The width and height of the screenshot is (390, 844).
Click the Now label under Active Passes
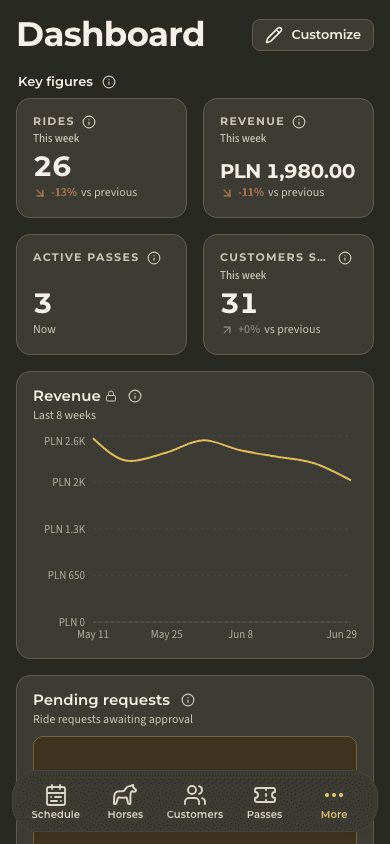(x=44, y=329)
